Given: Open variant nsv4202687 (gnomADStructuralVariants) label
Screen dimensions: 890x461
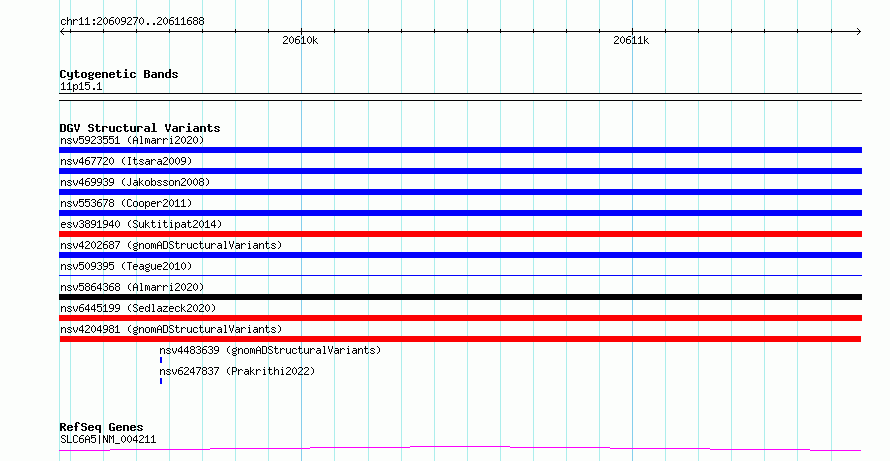Looking at the screenshot, I should click(x=171, y=245).
